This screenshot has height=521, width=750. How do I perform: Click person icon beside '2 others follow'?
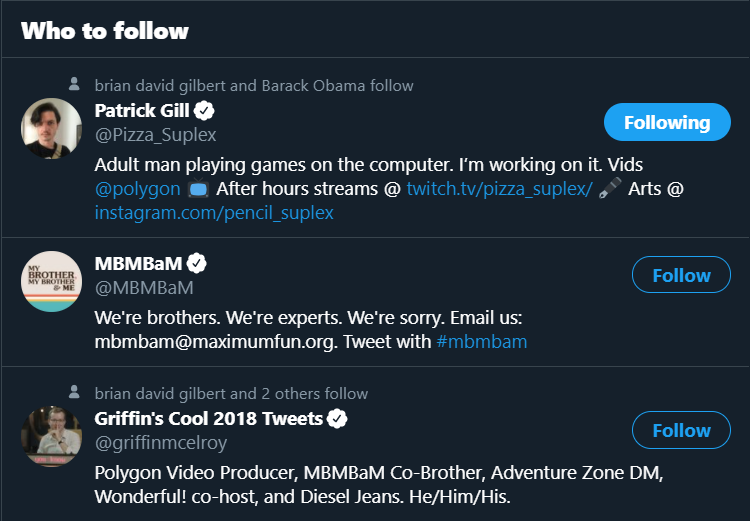(74, 393)
